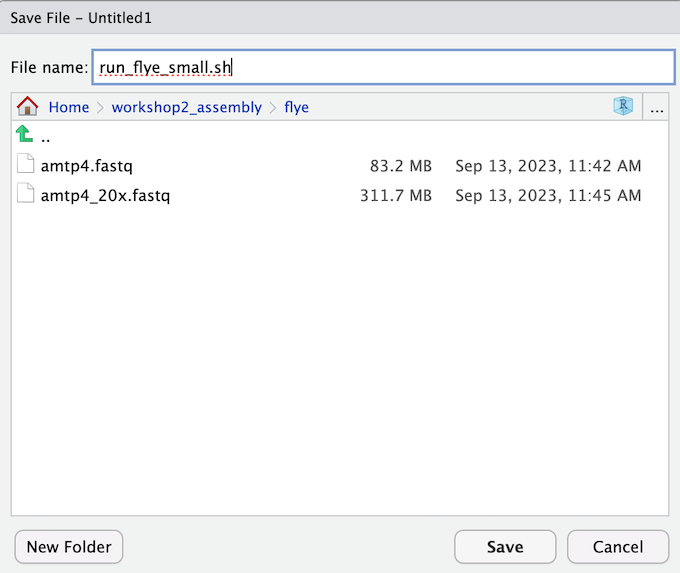
Task: Click the 11:42 AM modified date
Action: click(548, 166)
